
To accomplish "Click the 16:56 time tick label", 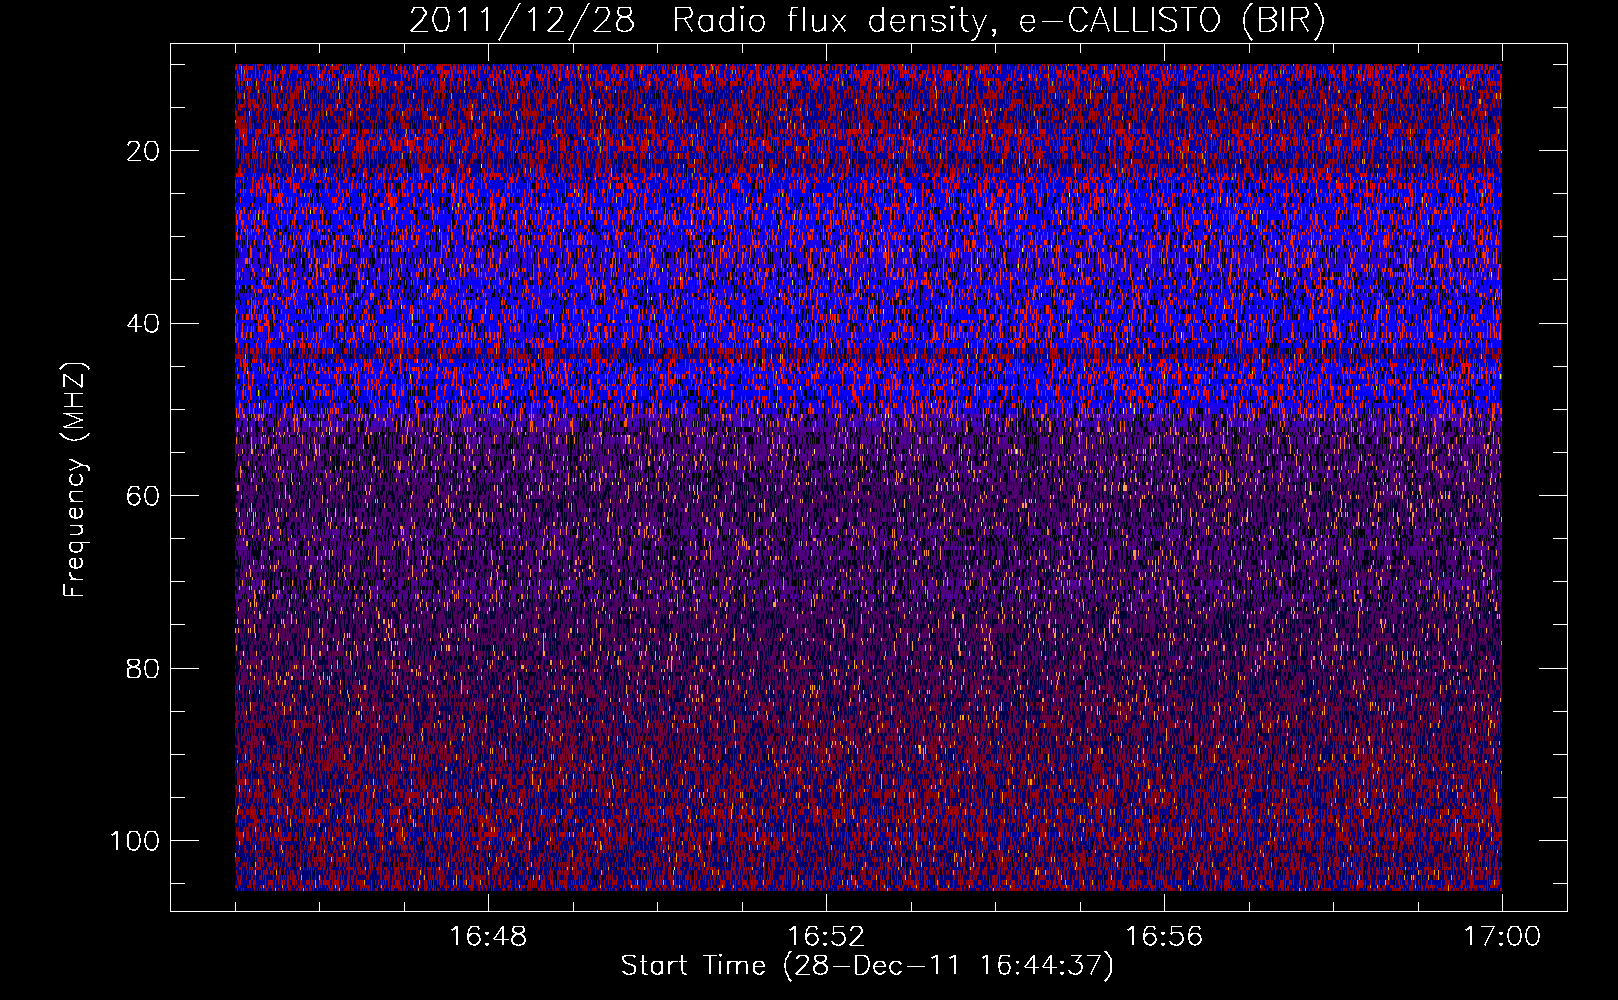I will click(1164, 937).
